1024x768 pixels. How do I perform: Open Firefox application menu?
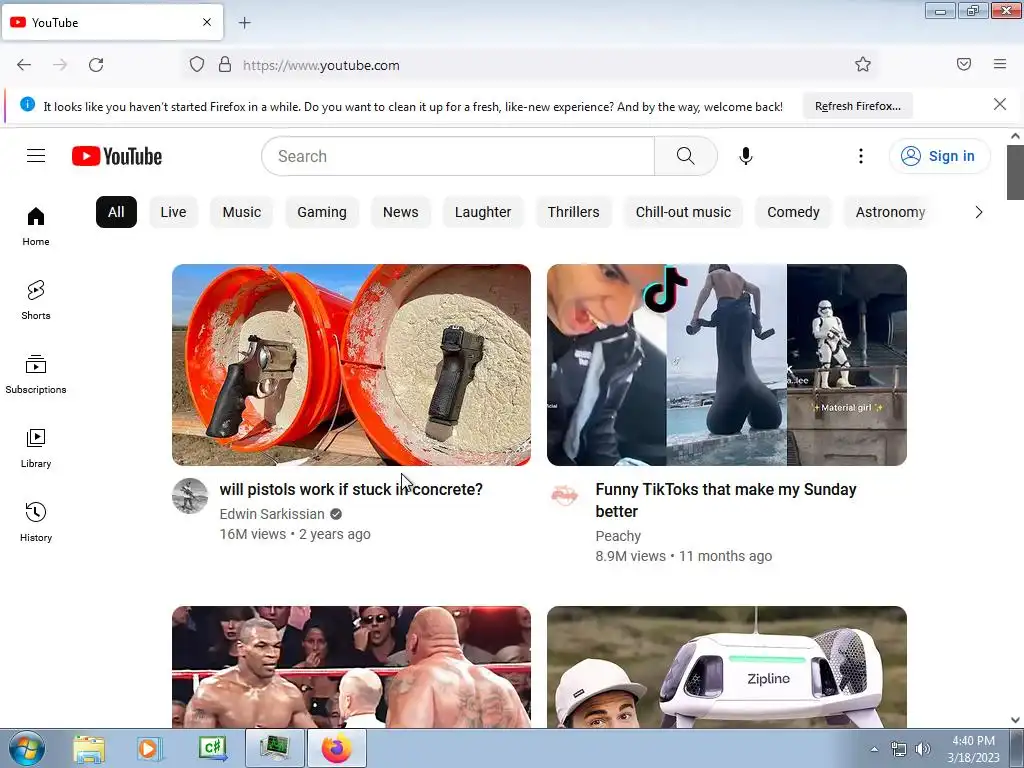1000,64
